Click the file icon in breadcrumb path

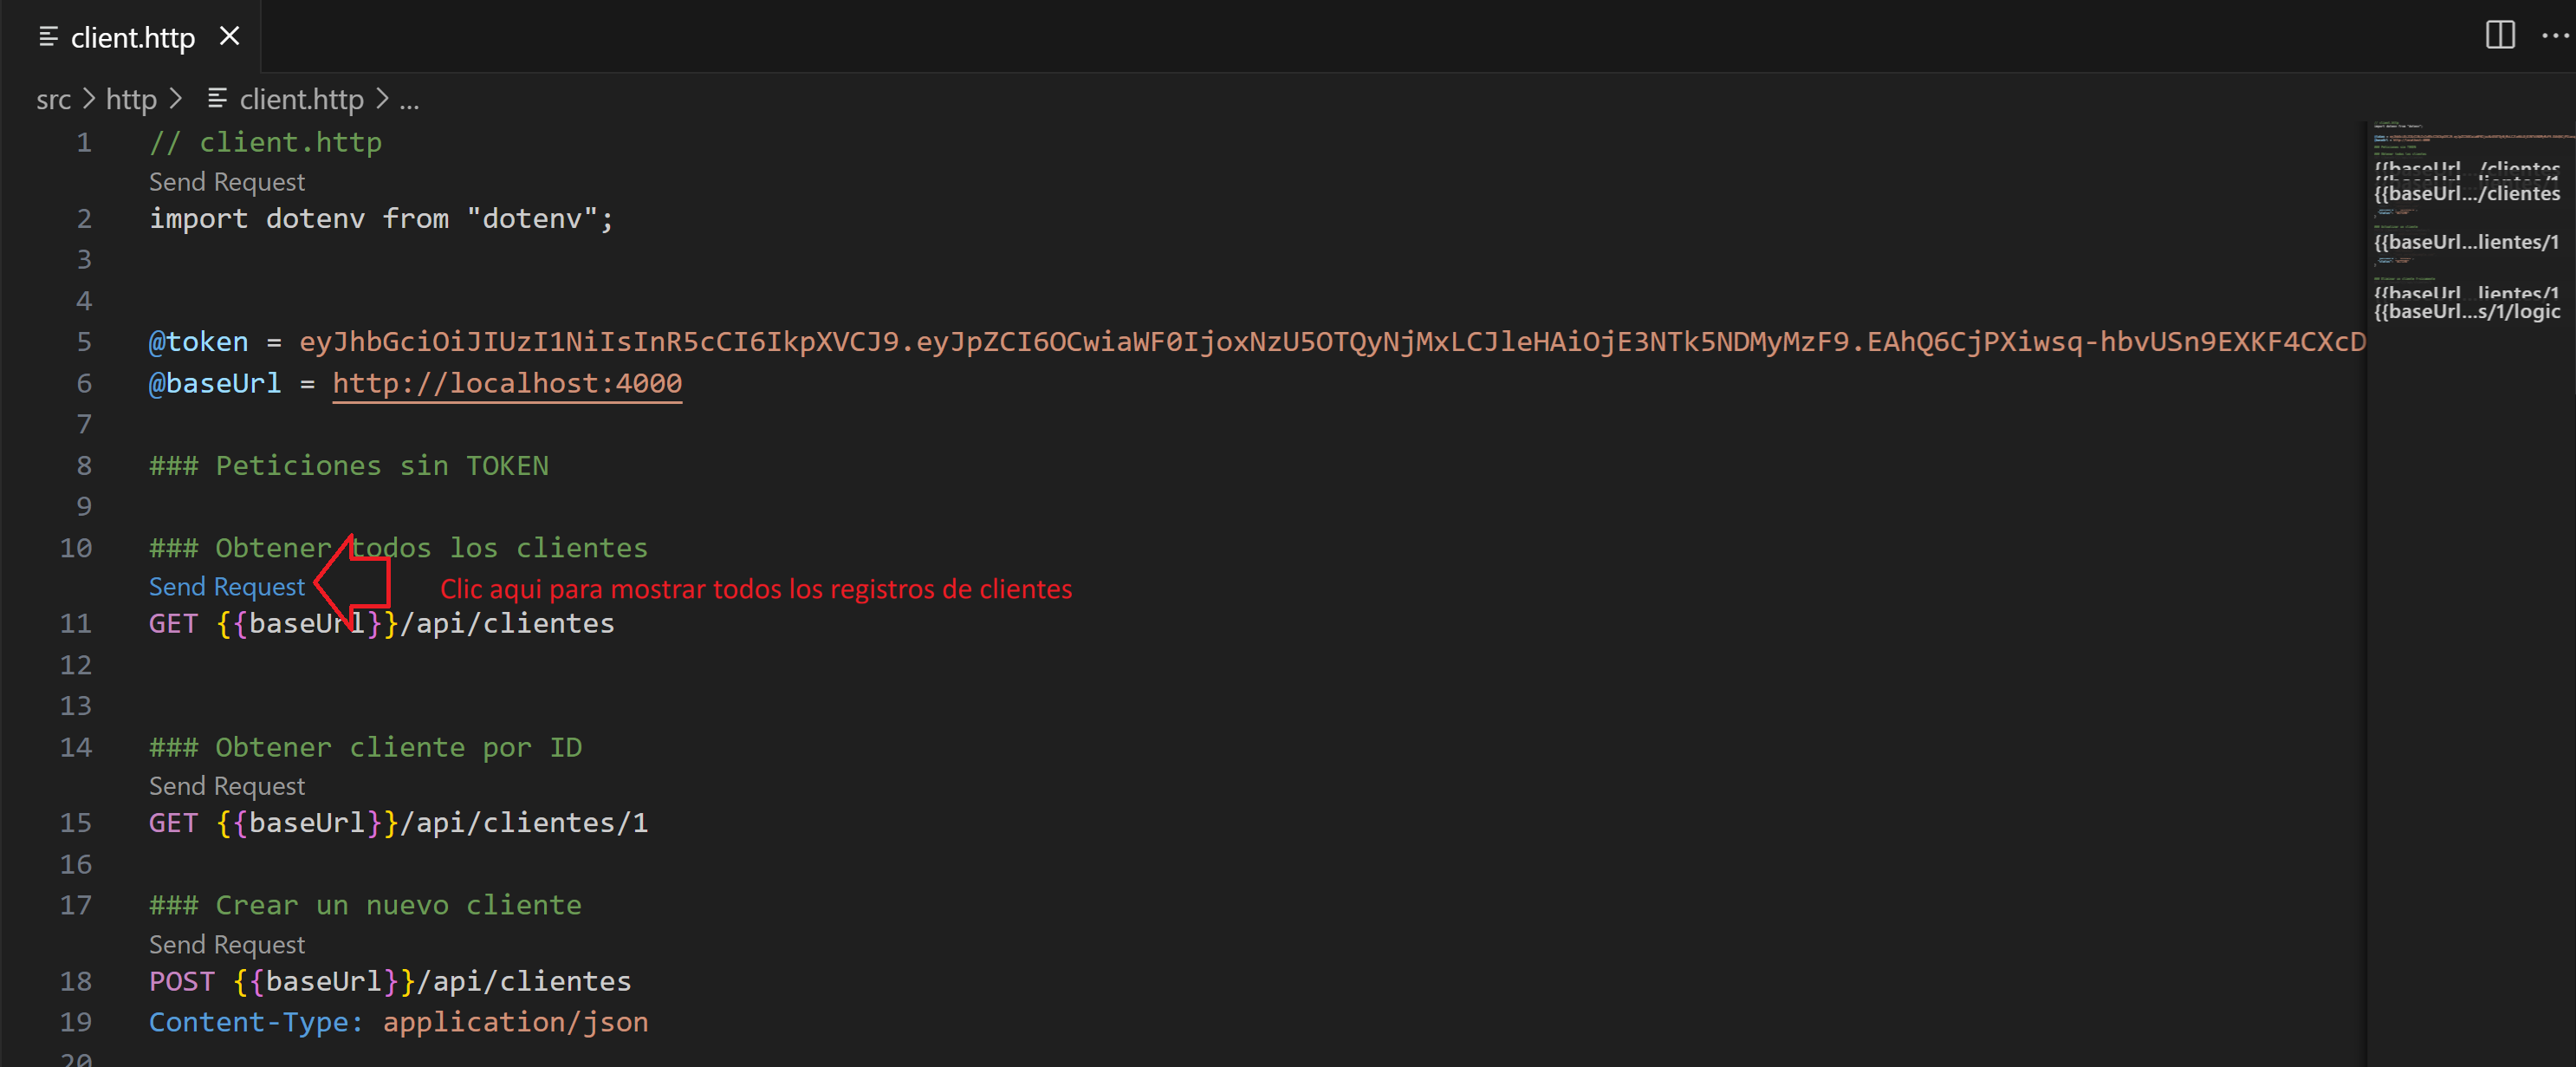click(217, 99)
